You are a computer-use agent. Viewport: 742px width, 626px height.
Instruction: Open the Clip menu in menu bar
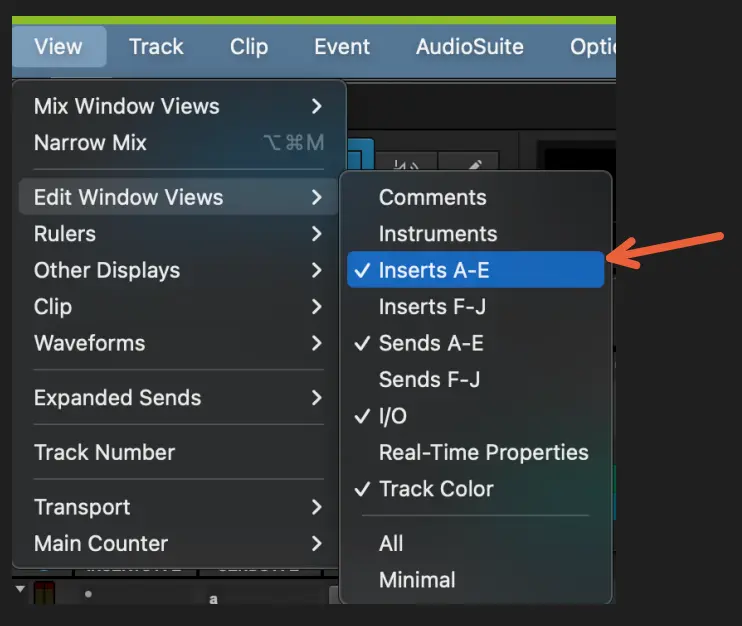248,47
